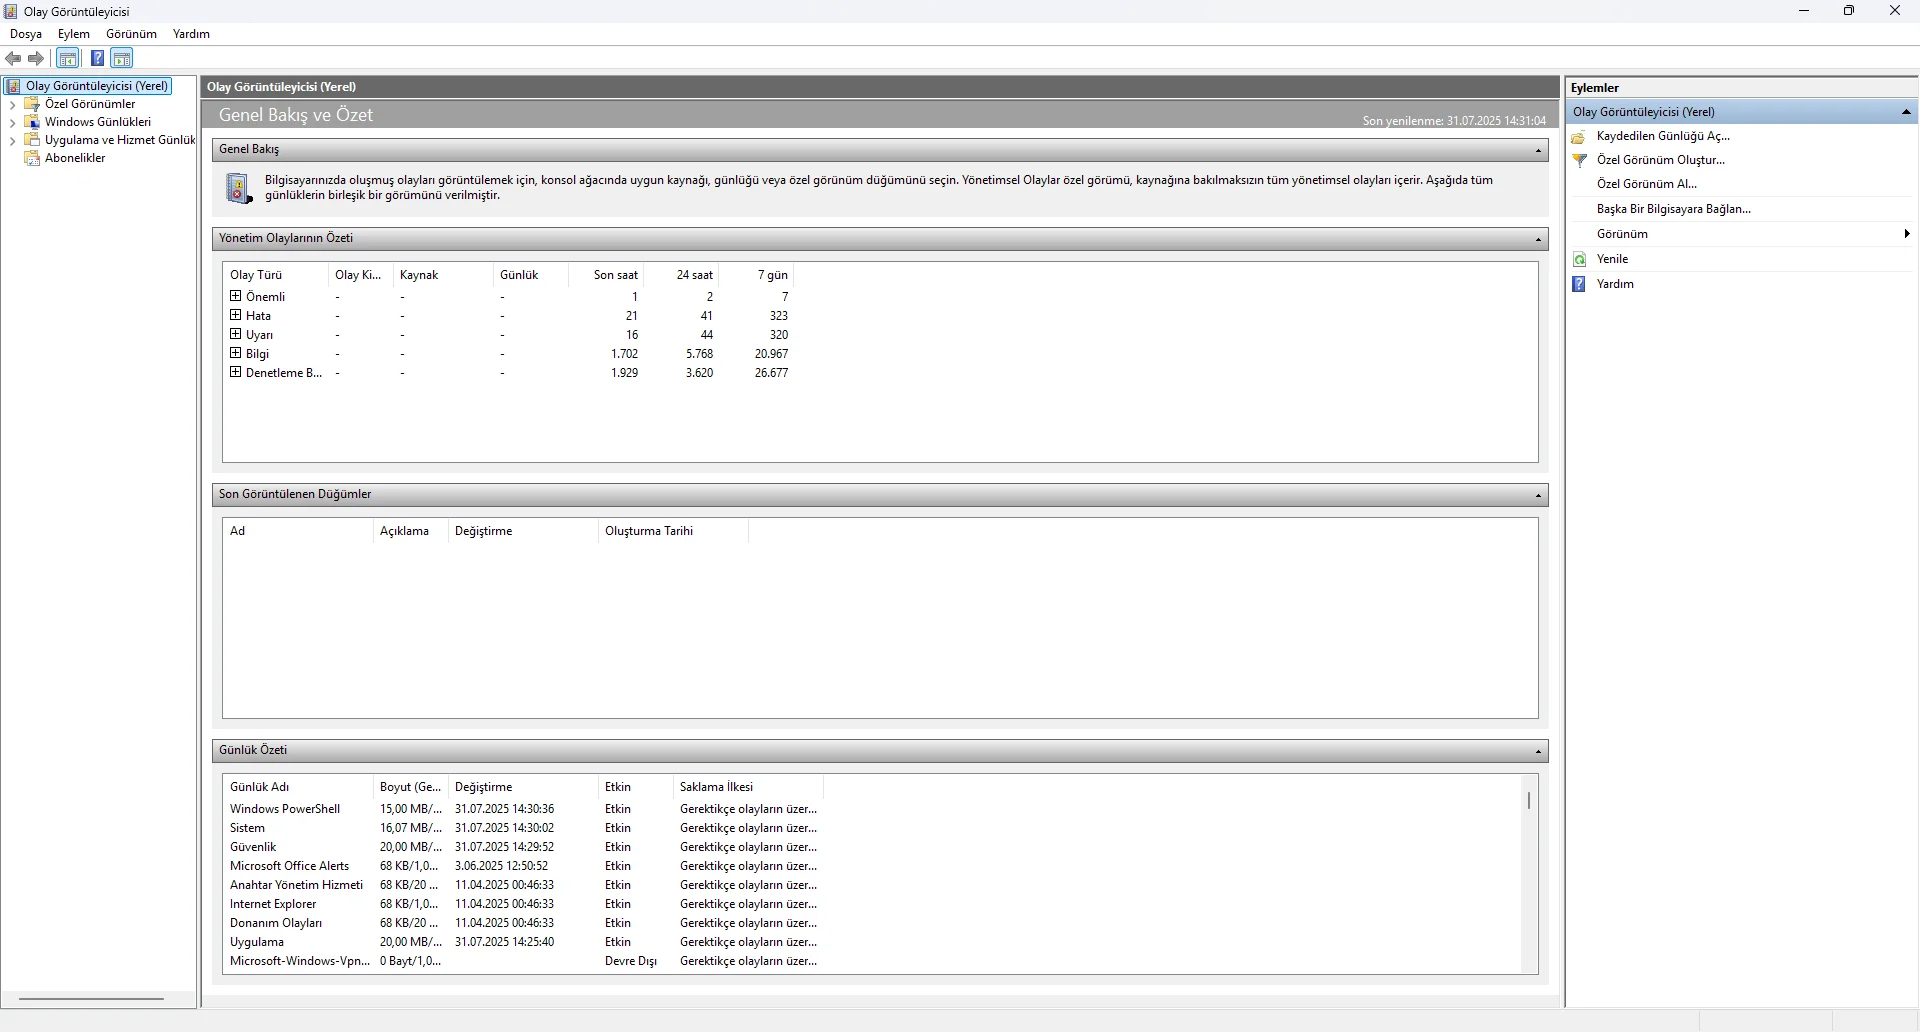This screenshot has height=1032, width=1920.
Task: Click the Uygulama ve Hizmet Günlükleri folder icon
Action: (x=32, y=140)
